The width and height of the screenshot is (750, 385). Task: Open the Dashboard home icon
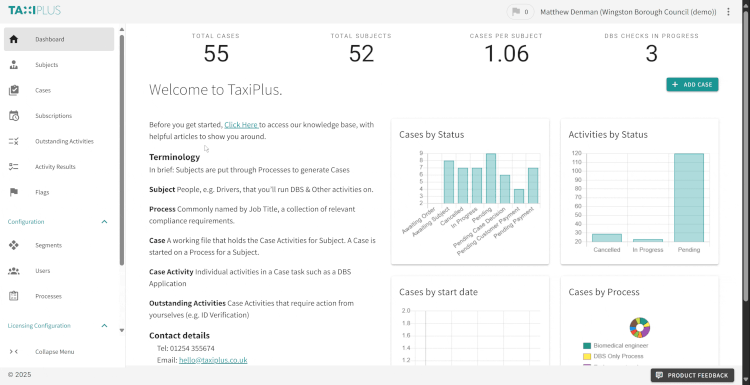click(x=13, y=39)
